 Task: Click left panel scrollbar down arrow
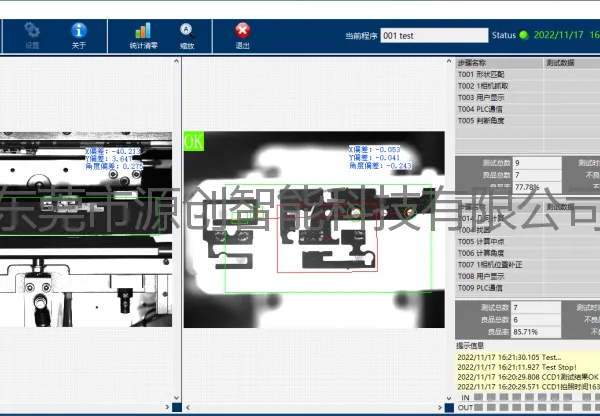(x=176, y=398)
